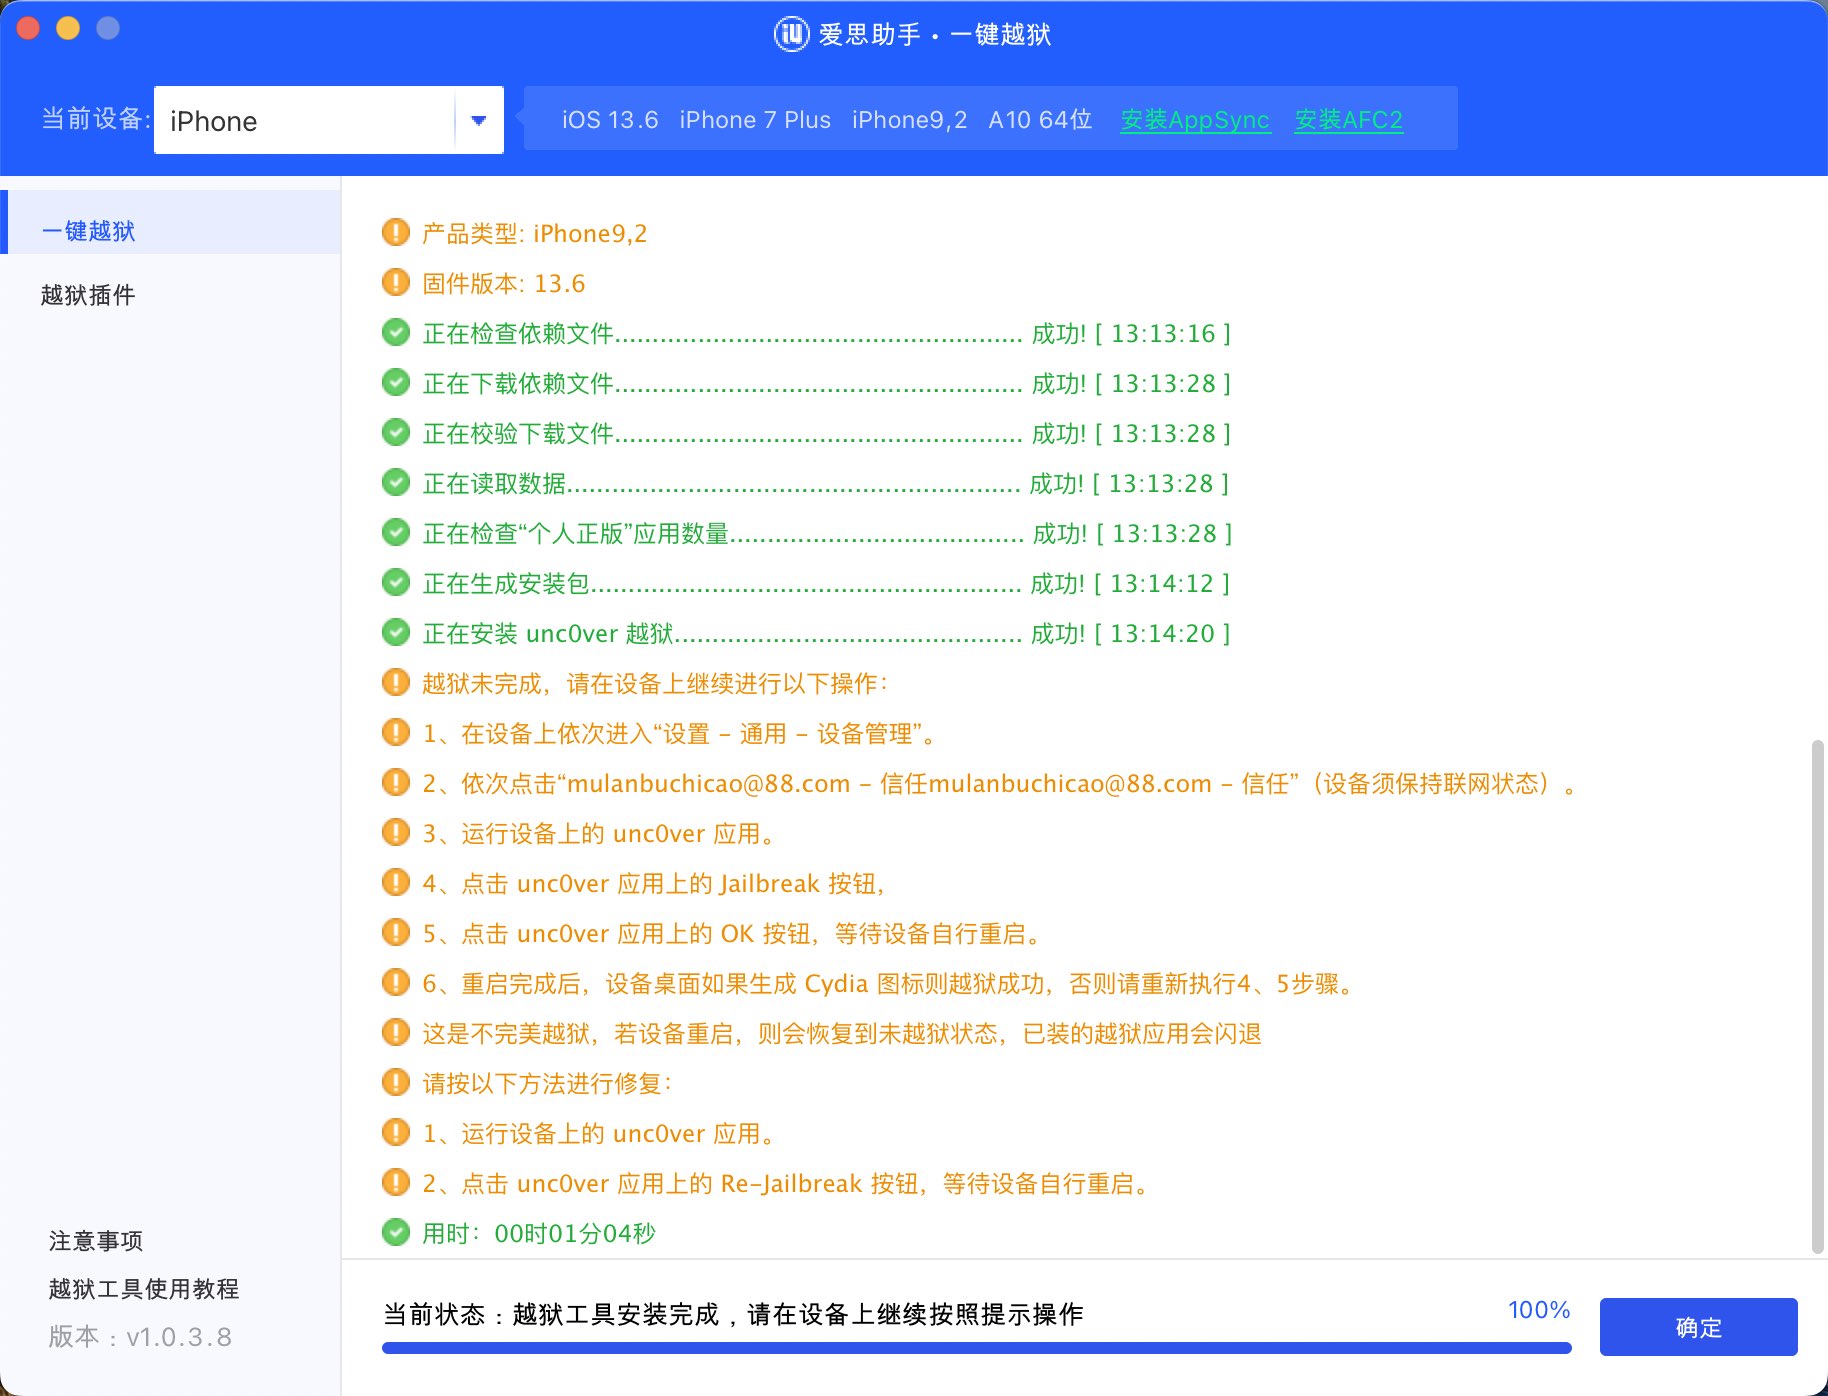Open the device dropdown arrow
This screenshot has width=1828, height=1396.
[x=479, y=120]
